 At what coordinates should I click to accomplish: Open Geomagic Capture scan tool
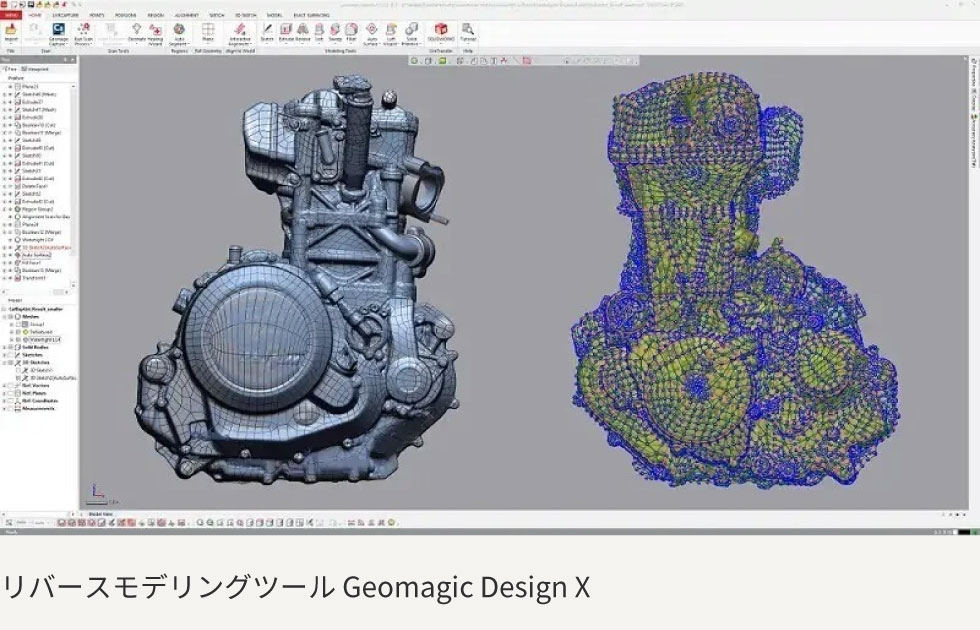[58, 34]
